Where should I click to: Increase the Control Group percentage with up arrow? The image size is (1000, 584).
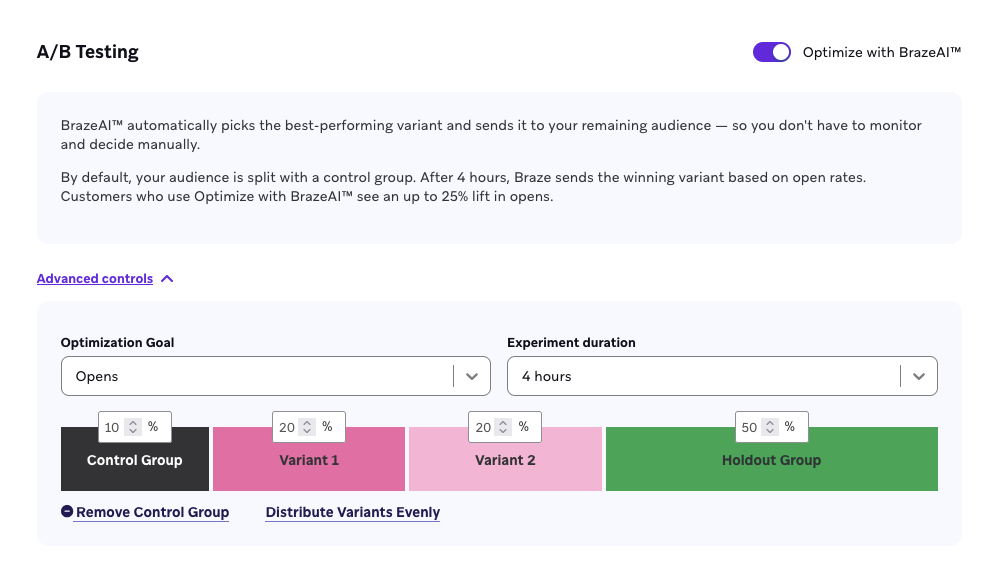(133, 423)
